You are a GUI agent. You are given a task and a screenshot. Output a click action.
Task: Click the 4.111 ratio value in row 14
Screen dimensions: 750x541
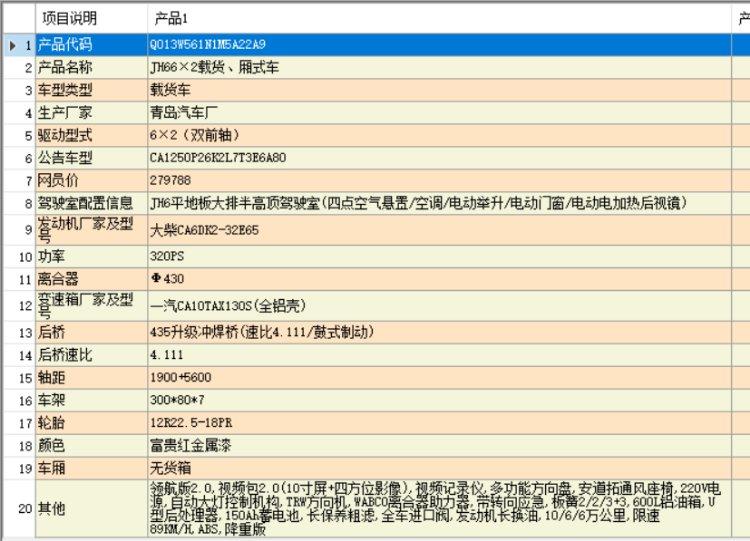pyautogui.click(x=439, y=355)
